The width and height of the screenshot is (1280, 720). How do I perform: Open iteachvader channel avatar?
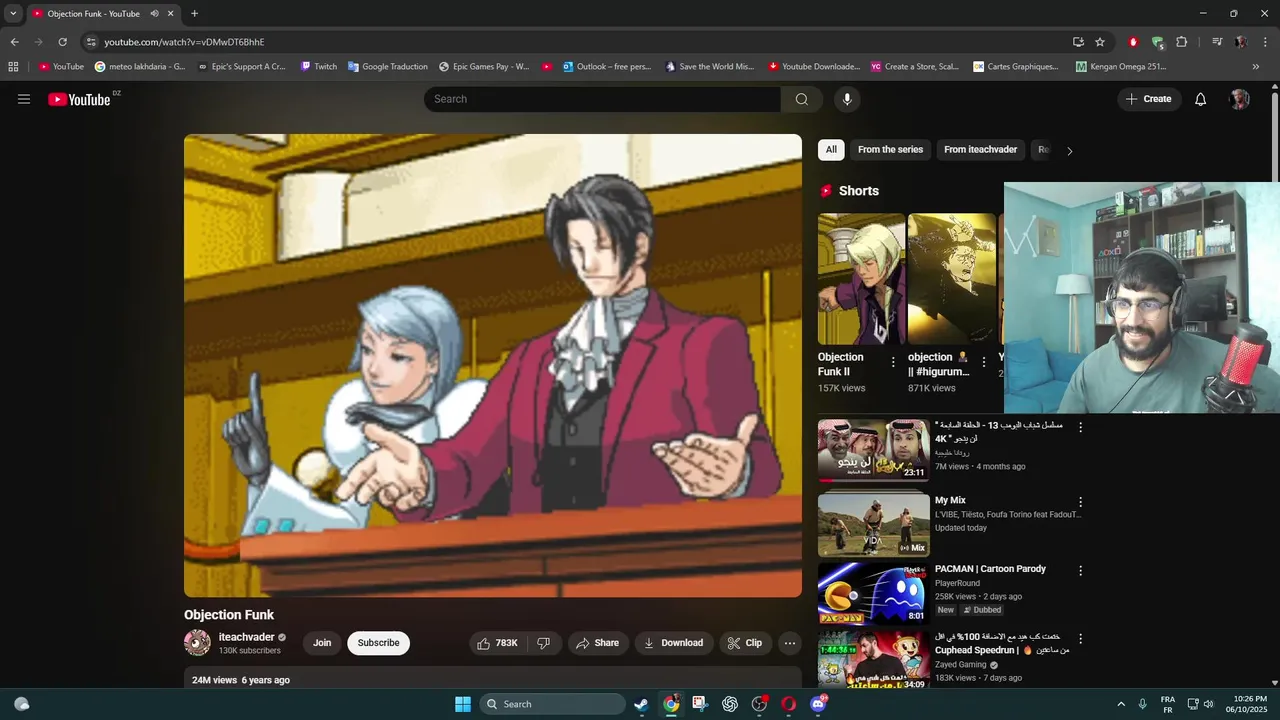click(197, 643)
